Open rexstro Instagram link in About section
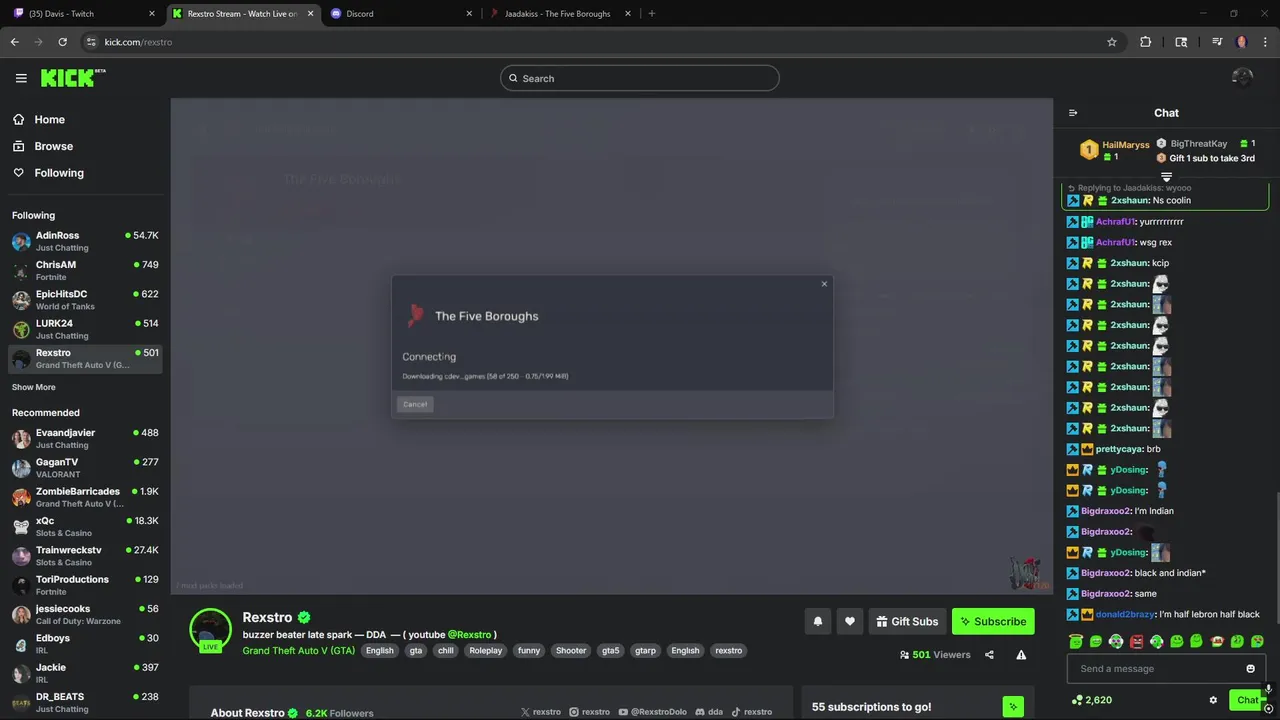The height and width of the screenshot is (720, 1280). point(589,712)
